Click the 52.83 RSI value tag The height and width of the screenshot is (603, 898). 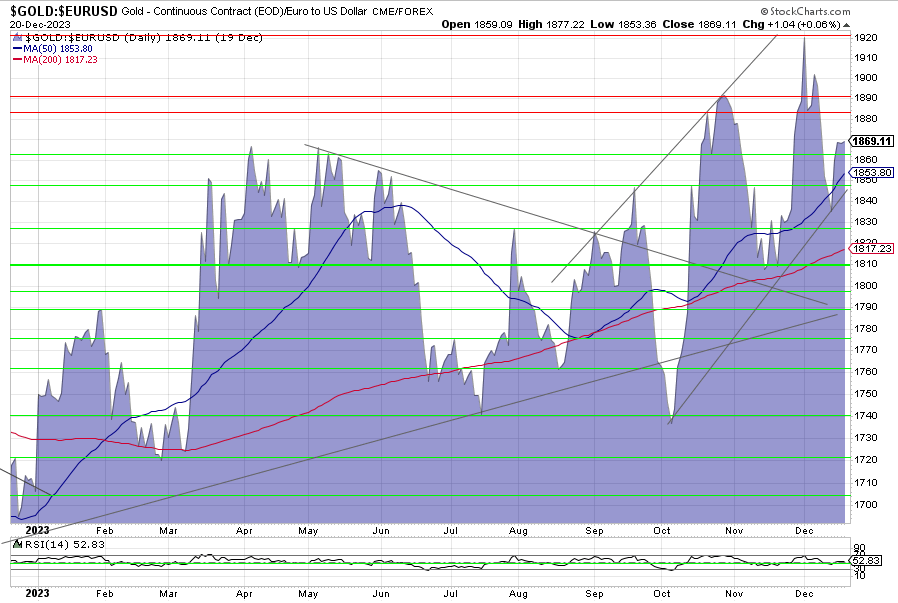pyautogui.click(x=864, y=562)
